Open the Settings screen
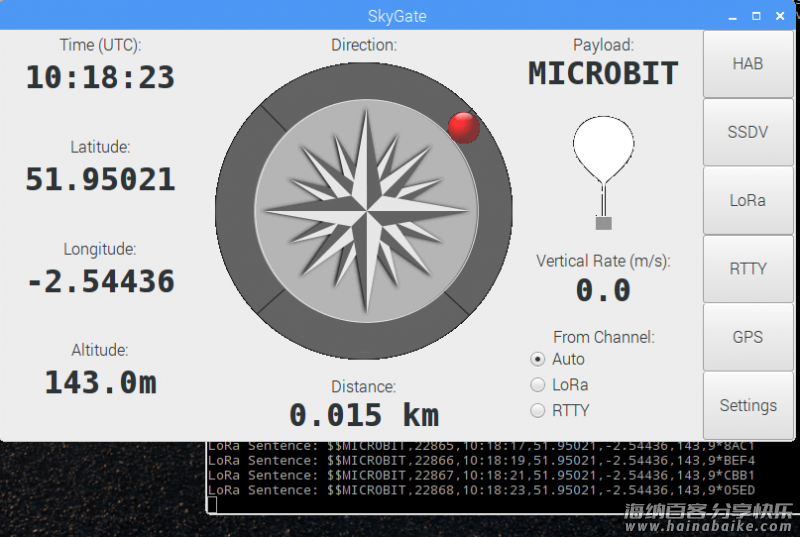The image size is (800, 537). (748, 405)
